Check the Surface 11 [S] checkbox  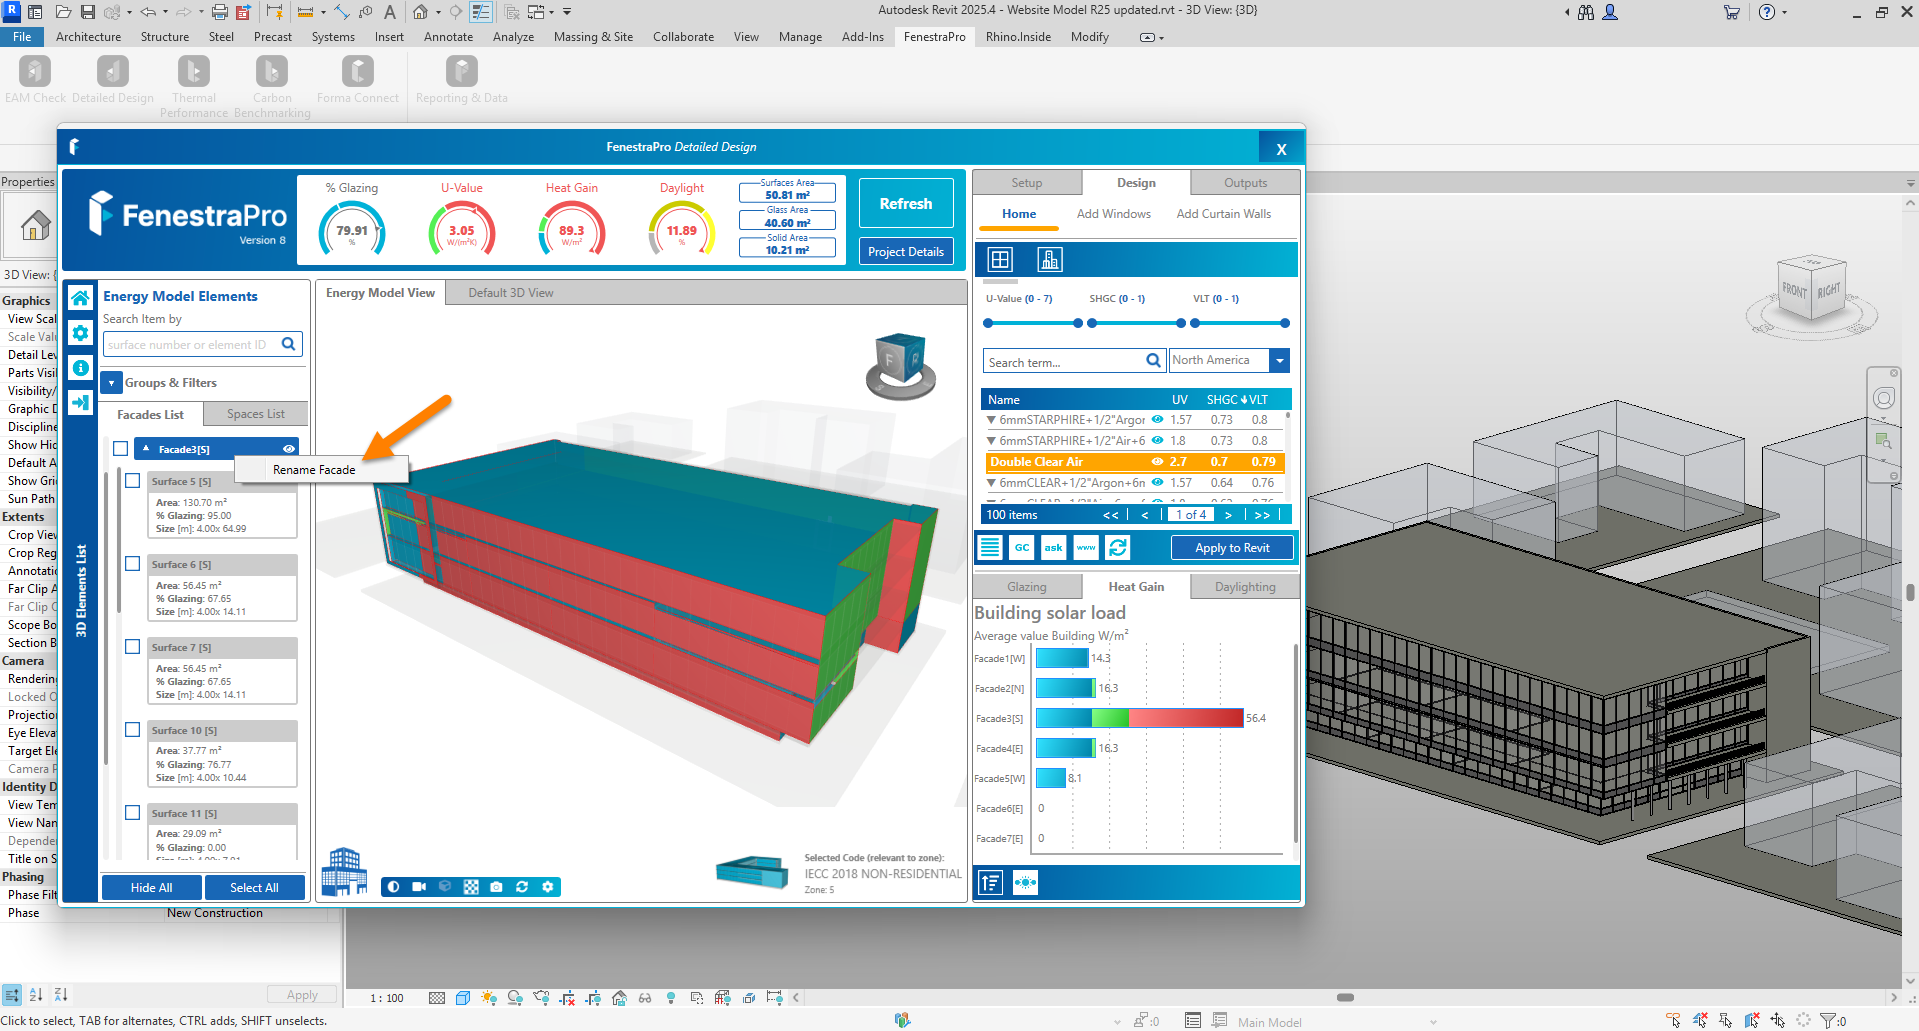click(x=132, y=813)
